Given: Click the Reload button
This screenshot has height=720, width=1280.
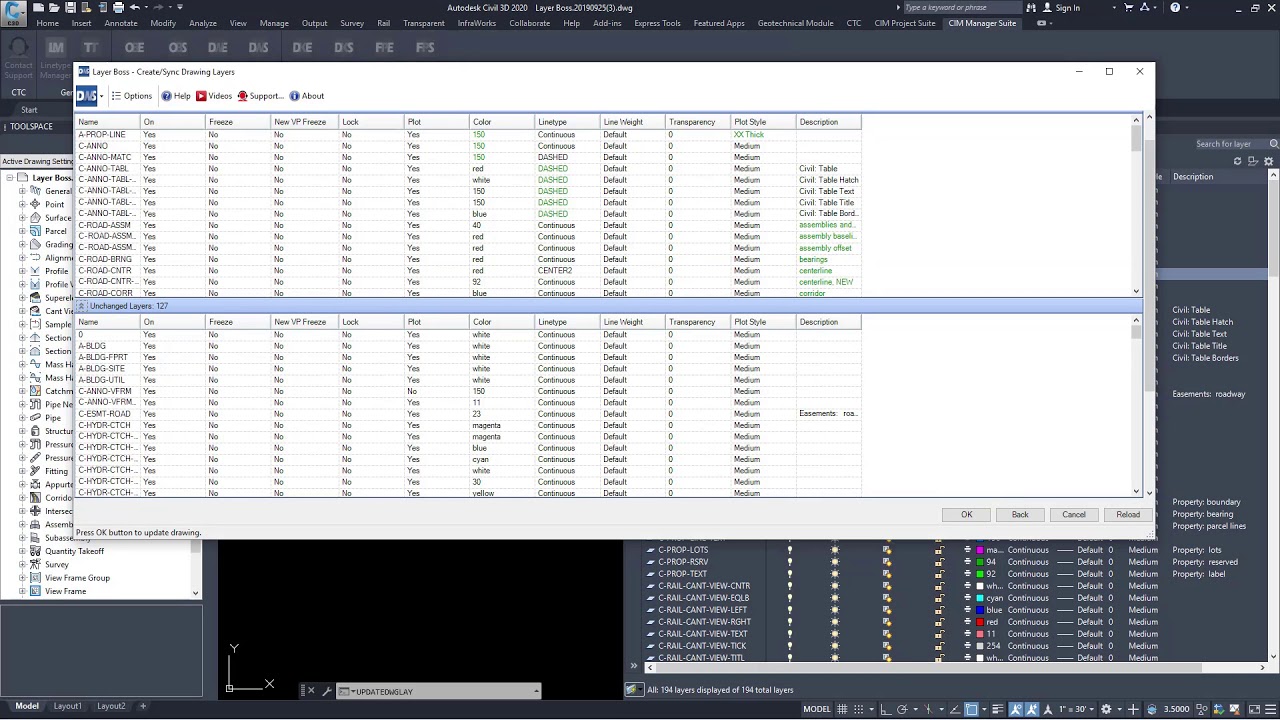Looking at the screenshot, I should click(1127, 515).
